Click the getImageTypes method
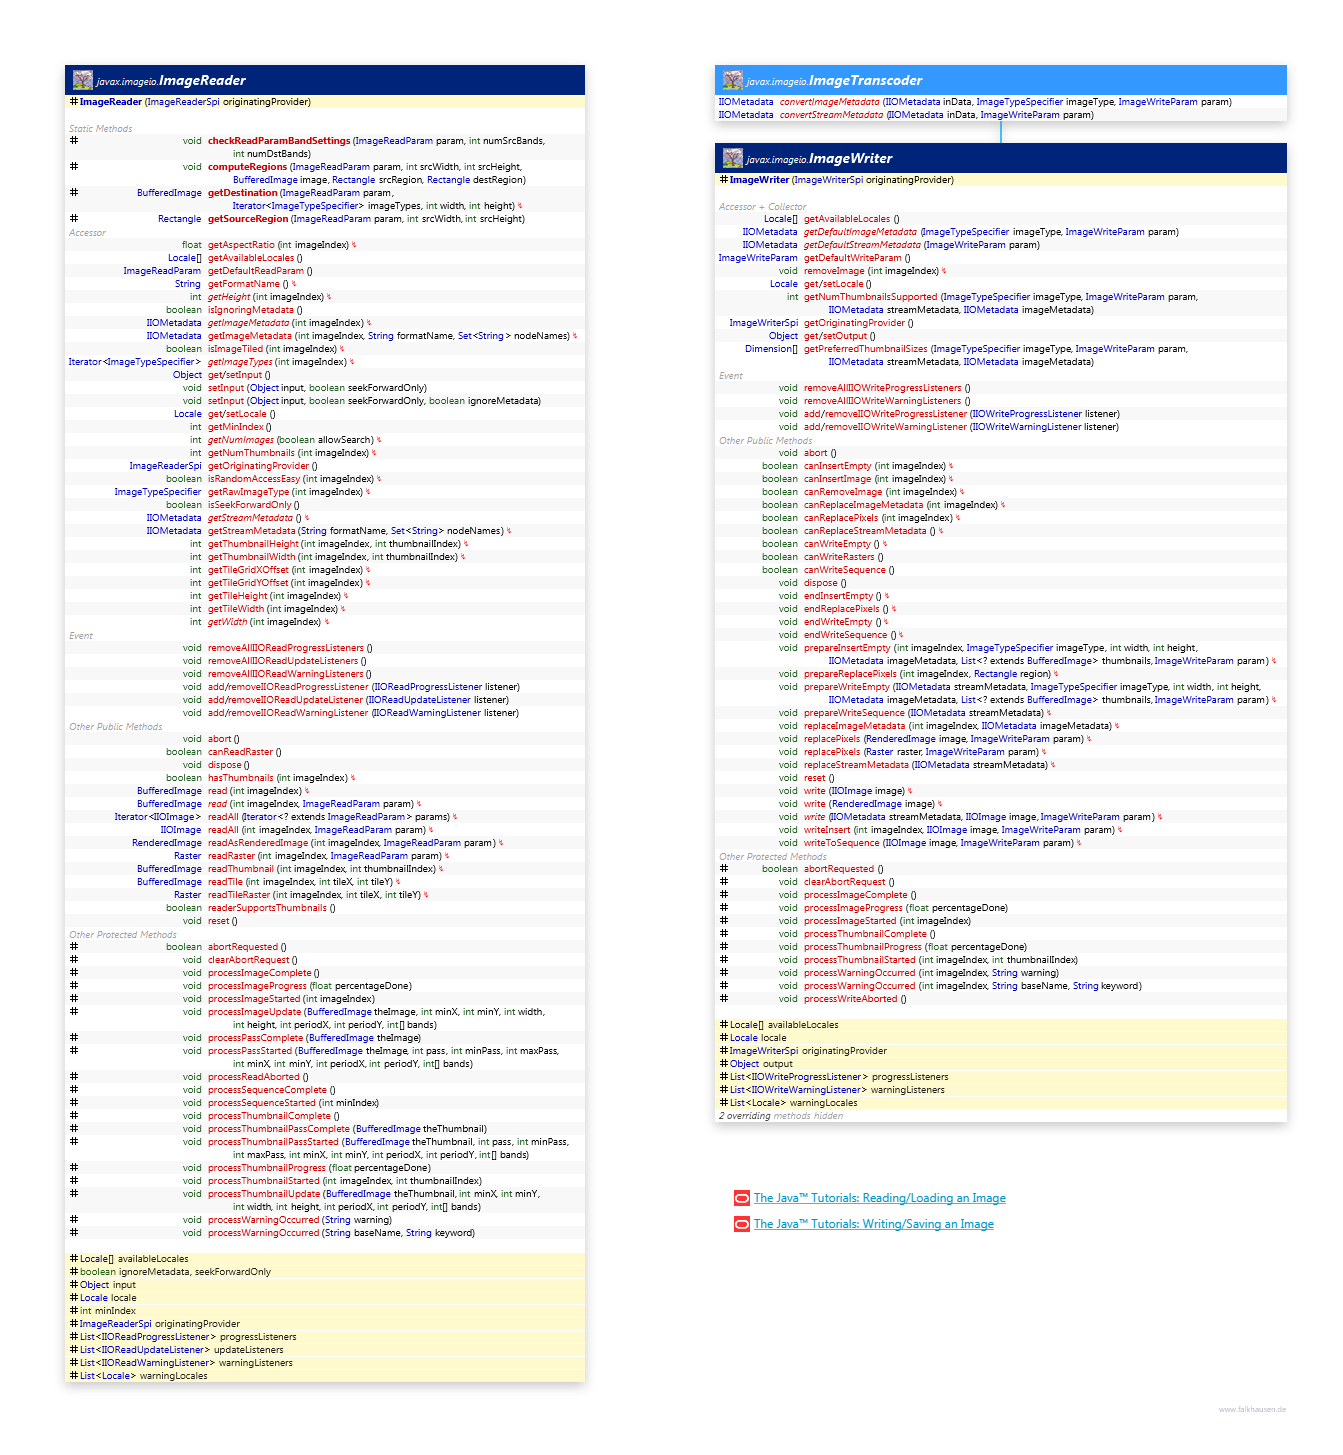 pos(240,362)
